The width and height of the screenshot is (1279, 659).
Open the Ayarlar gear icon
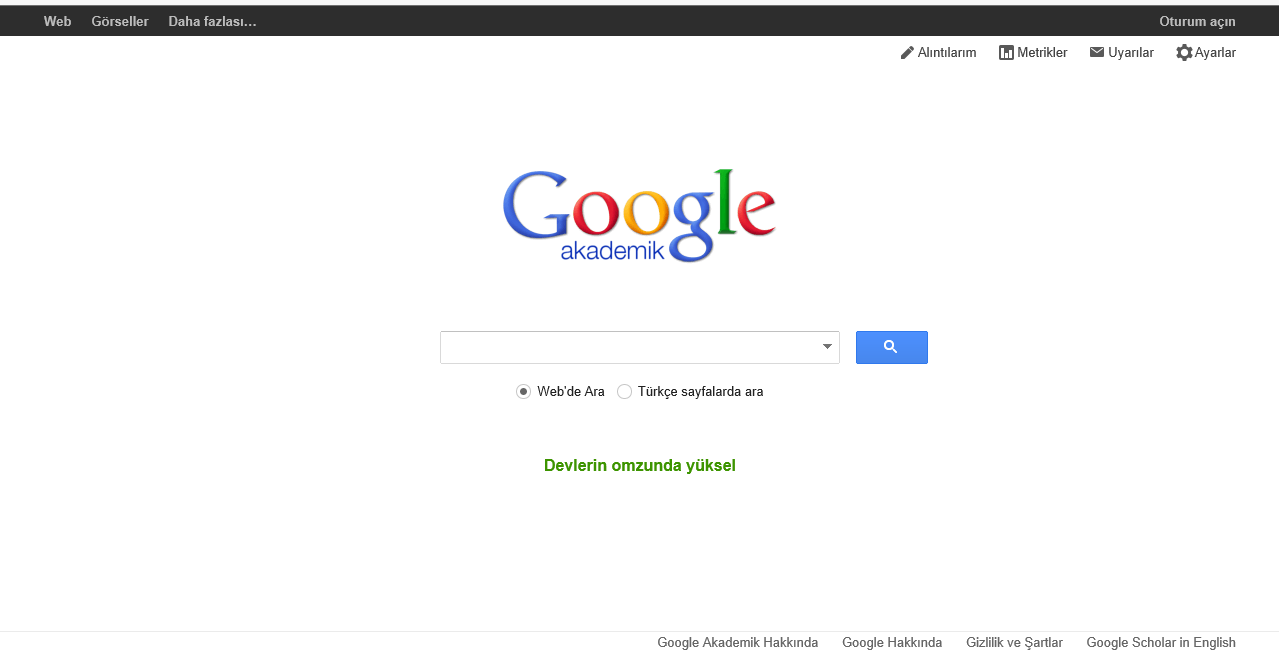point(1184,53)
